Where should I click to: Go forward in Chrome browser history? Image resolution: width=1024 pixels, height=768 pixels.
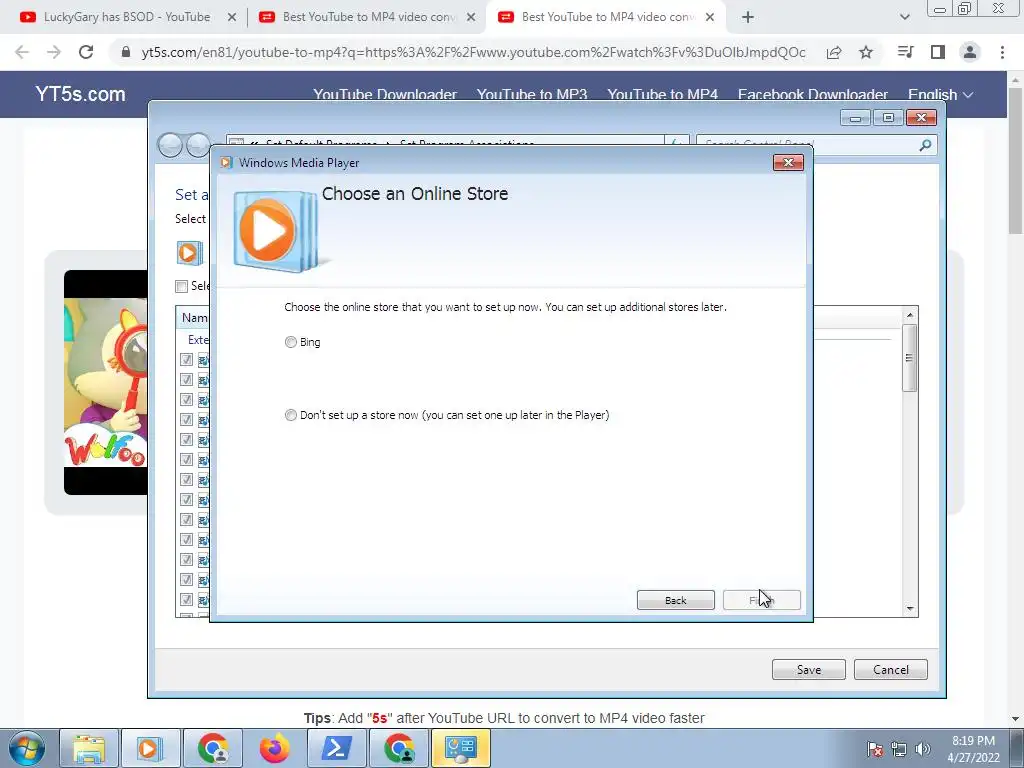[54, 52]
